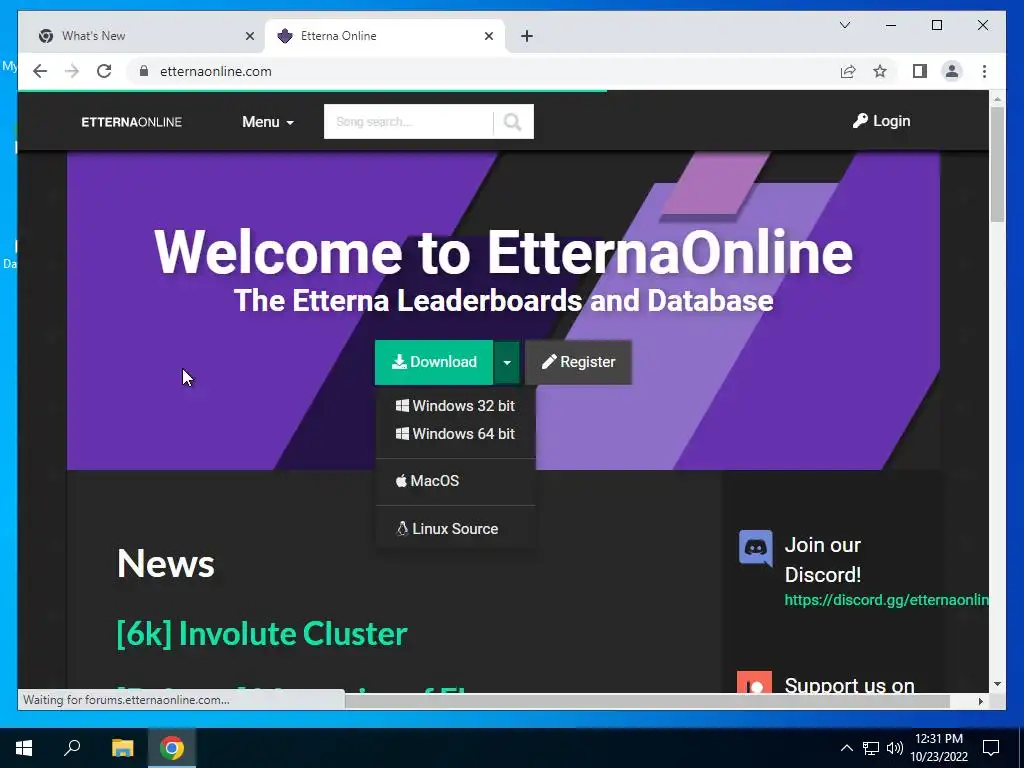Click the ETTERNAONLINE site logo
The height and width of the screenshot is (768, 1024).
point(131,122)
